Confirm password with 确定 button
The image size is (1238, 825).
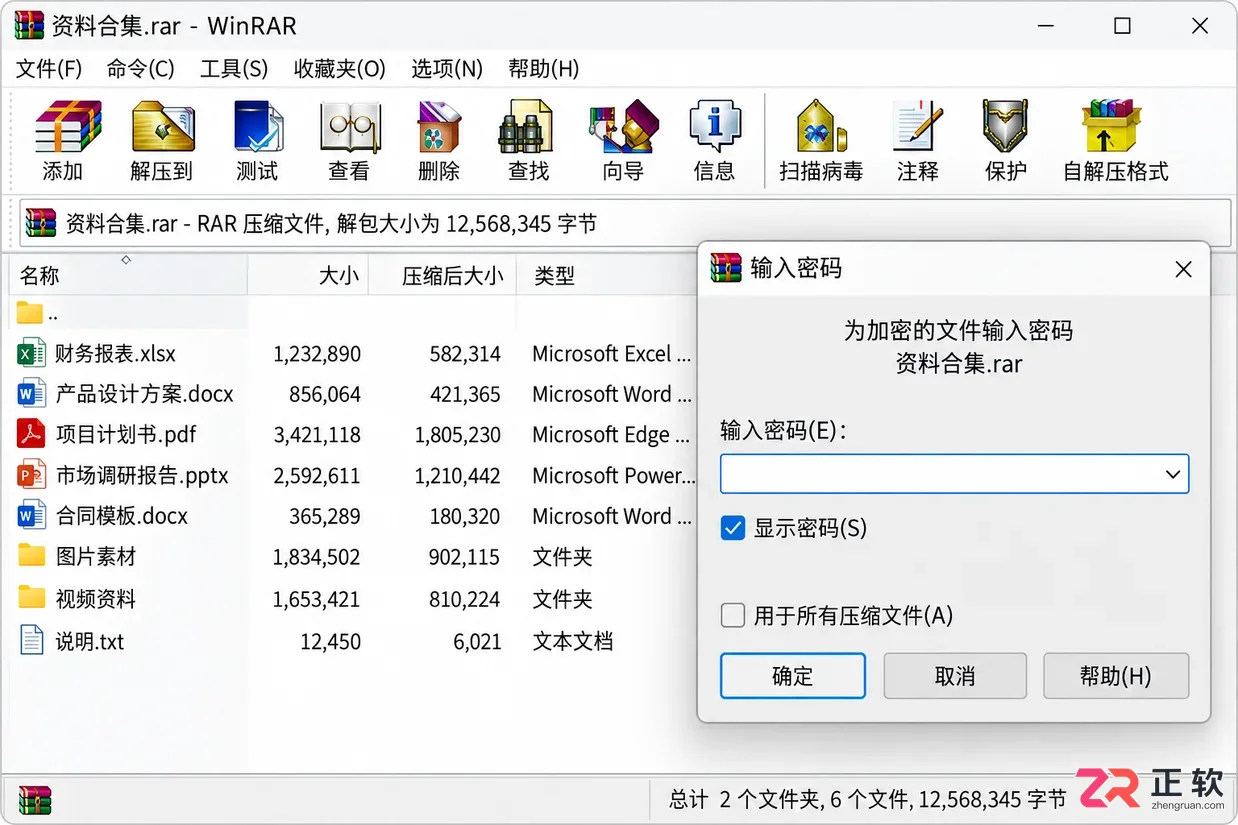click(793, 676)
